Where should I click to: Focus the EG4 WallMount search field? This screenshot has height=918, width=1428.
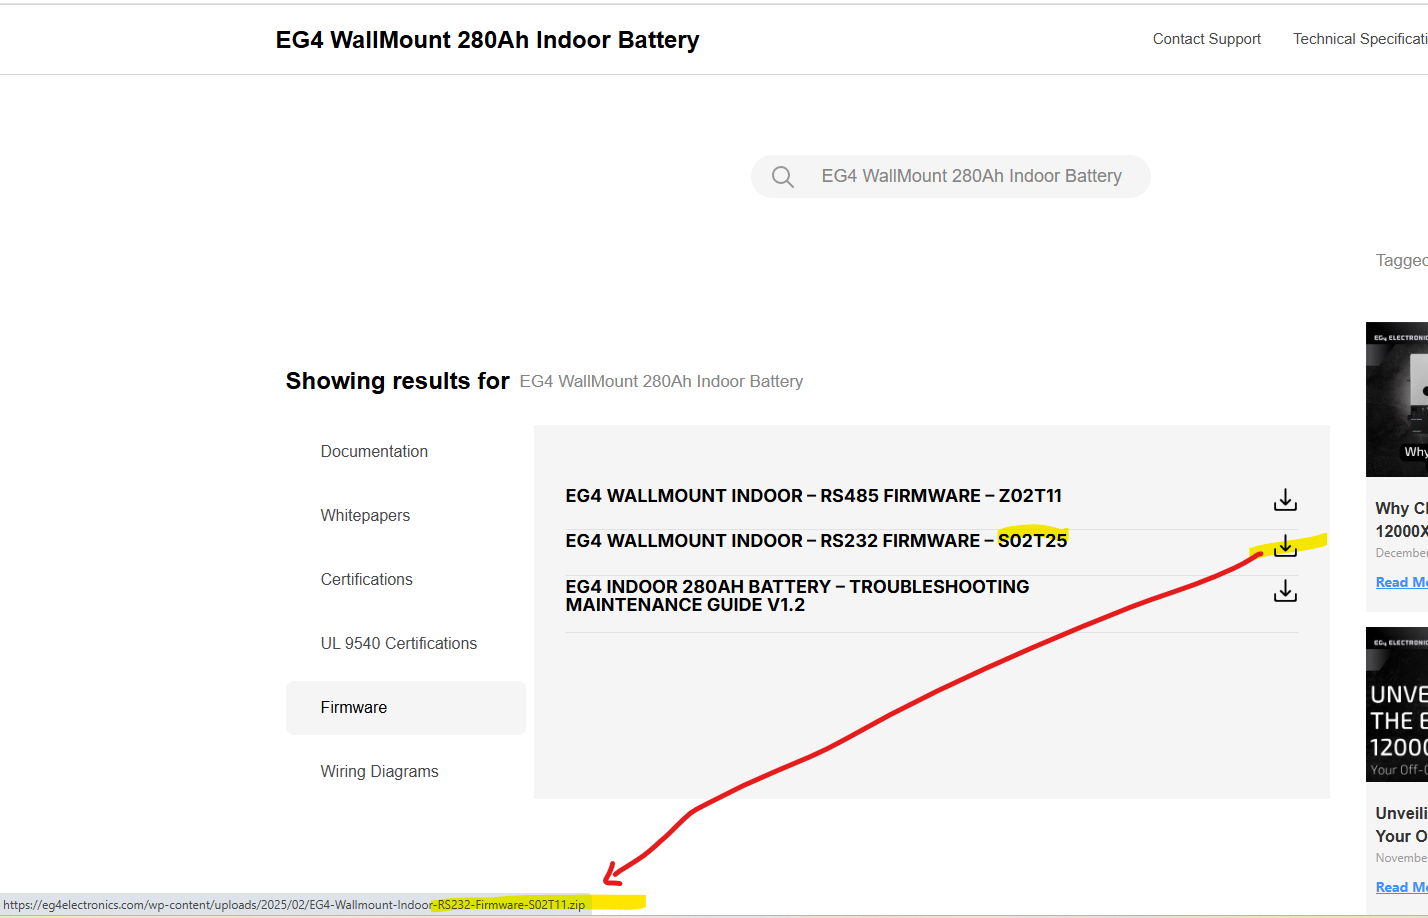[971, 176]
